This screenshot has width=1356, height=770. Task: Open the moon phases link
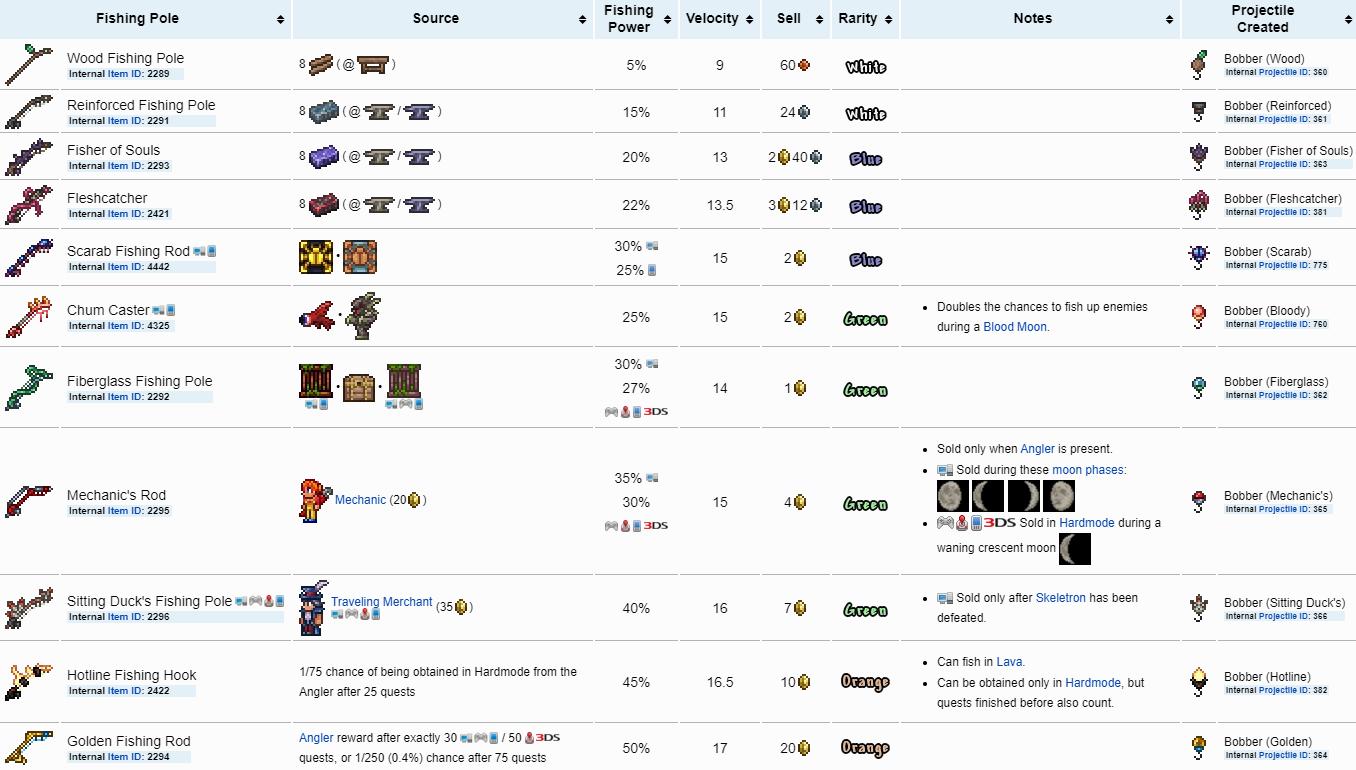pyautogui.click(x=1088, y=470)
